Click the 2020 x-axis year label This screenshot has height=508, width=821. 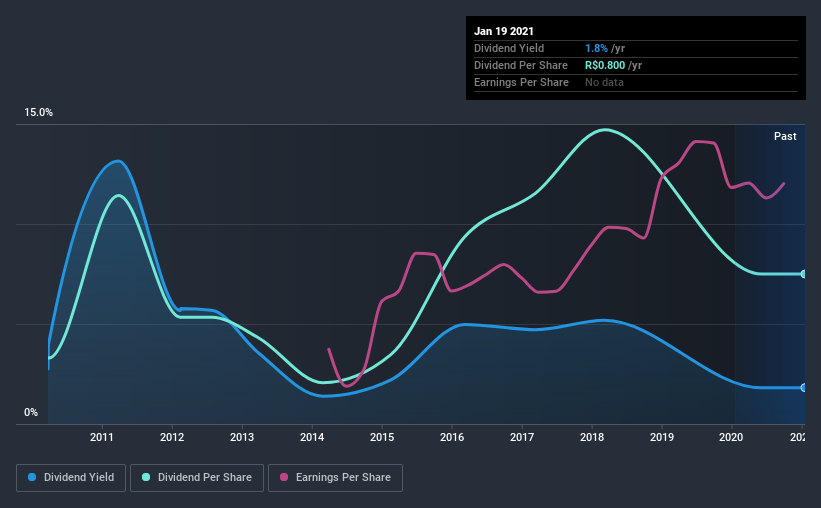pyautogui.click(x=731, y=437)
